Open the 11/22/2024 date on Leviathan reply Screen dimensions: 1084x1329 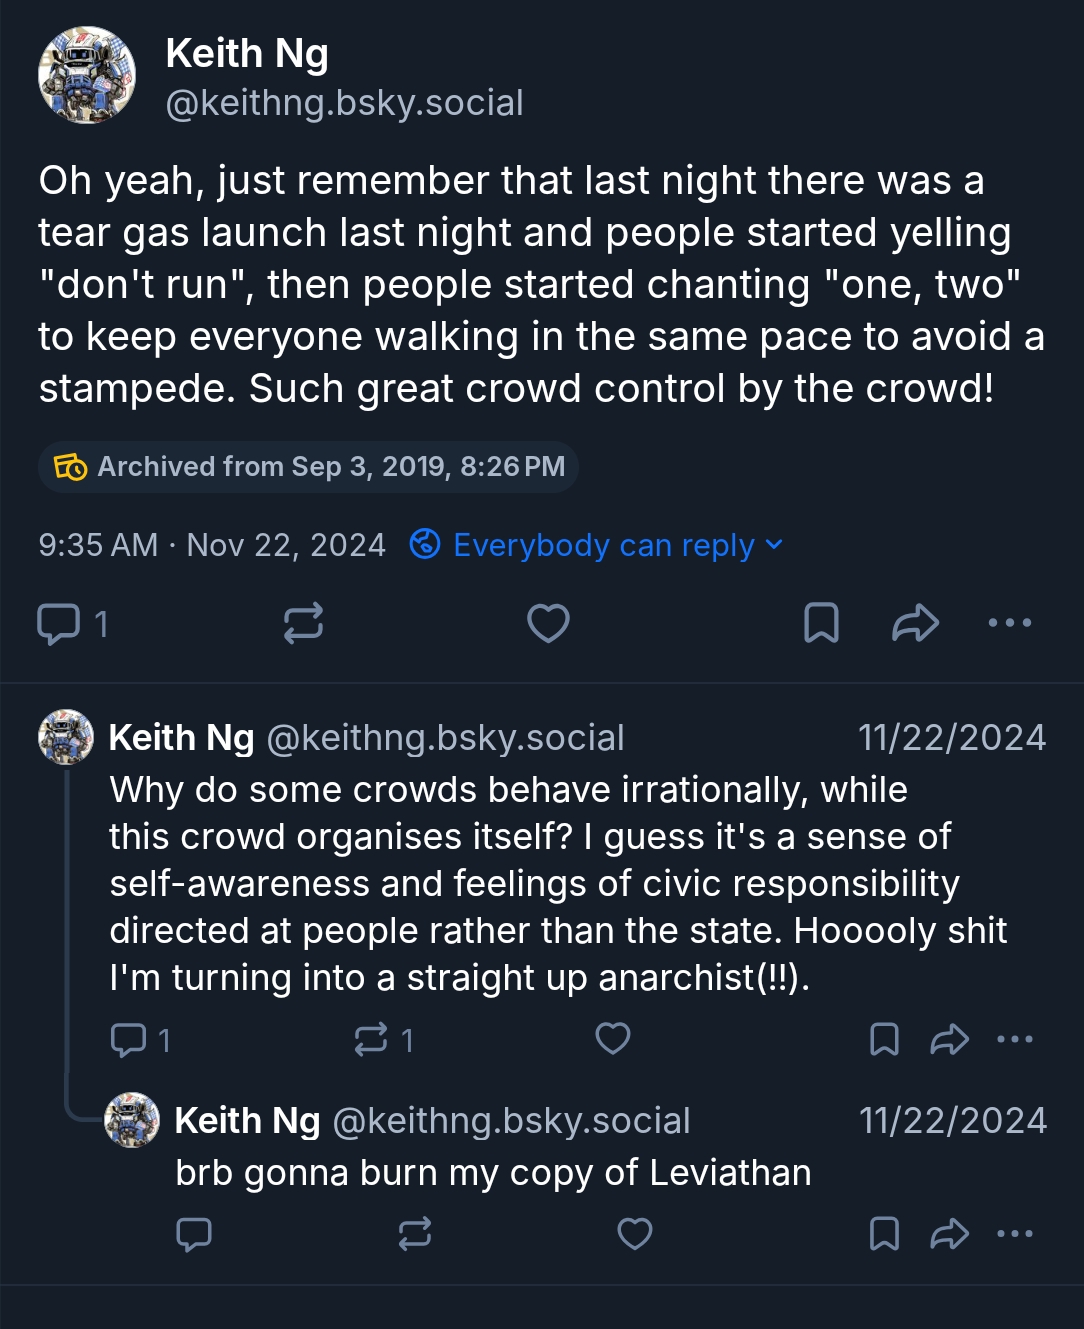[952, 1120]
